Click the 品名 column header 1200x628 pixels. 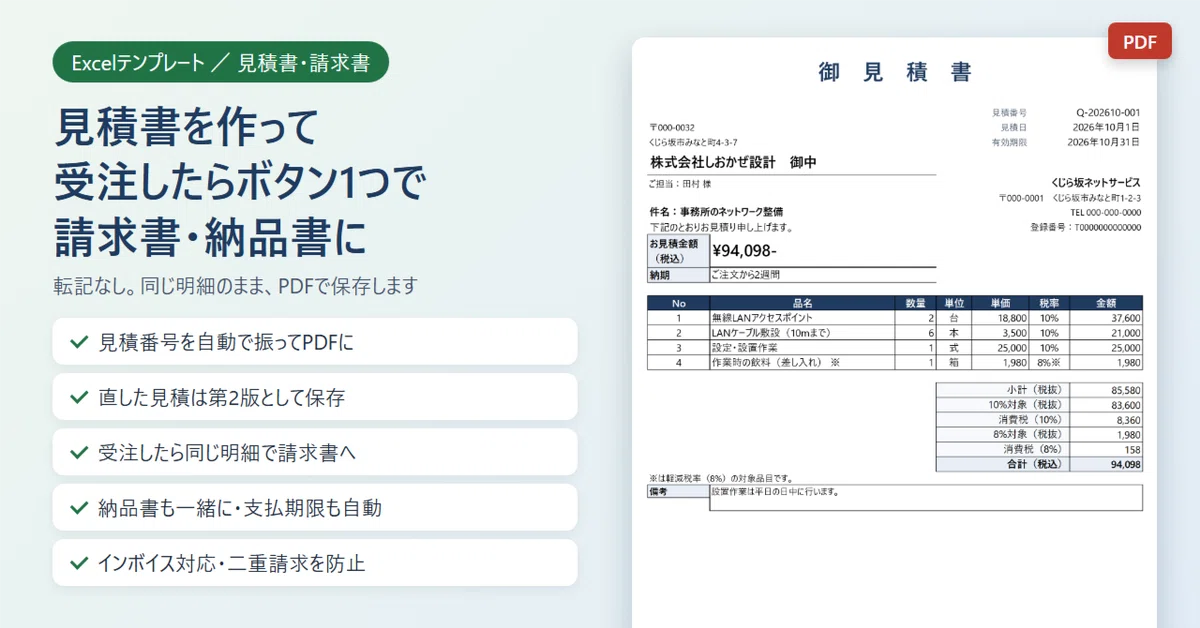coord(802,303)
